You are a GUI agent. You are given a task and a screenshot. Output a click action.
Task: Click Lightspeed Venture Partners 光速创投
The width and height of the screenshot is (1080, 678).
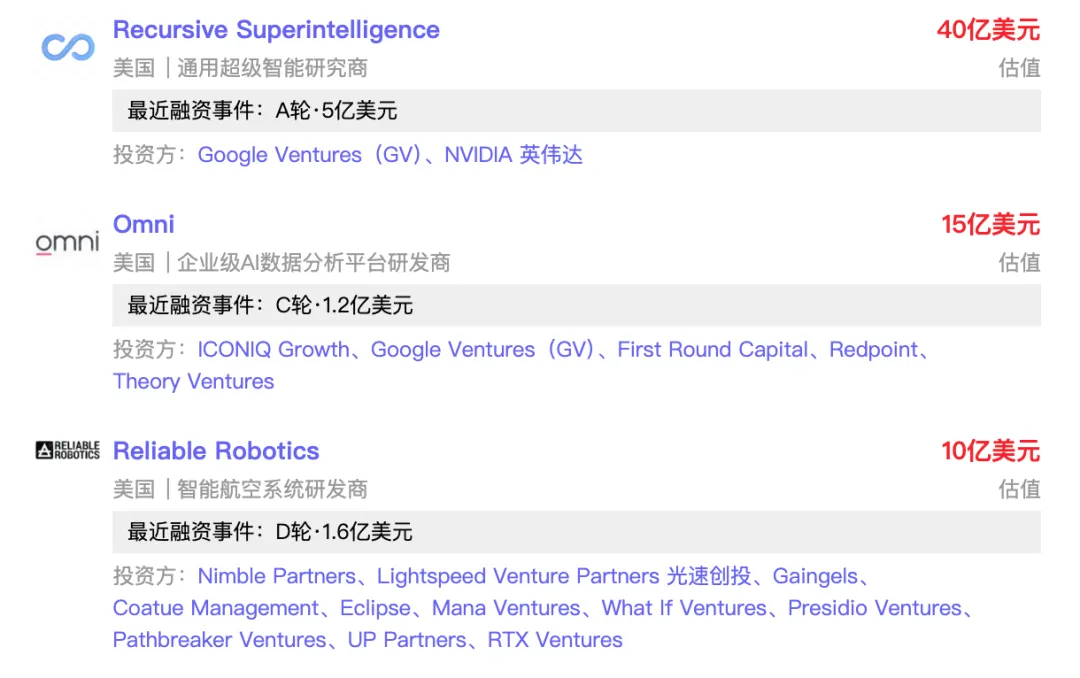pos(563,576)
